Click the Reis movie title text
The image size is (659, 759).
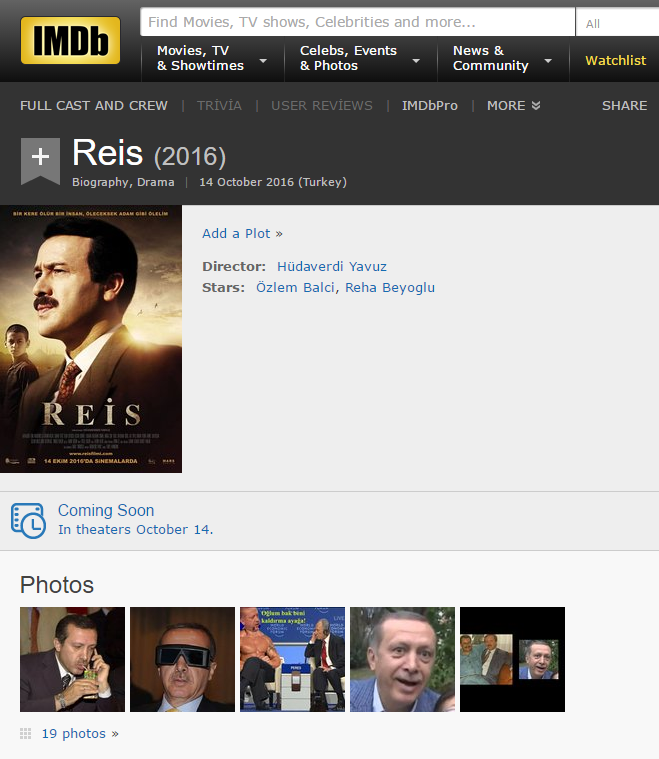click(107, 153)
